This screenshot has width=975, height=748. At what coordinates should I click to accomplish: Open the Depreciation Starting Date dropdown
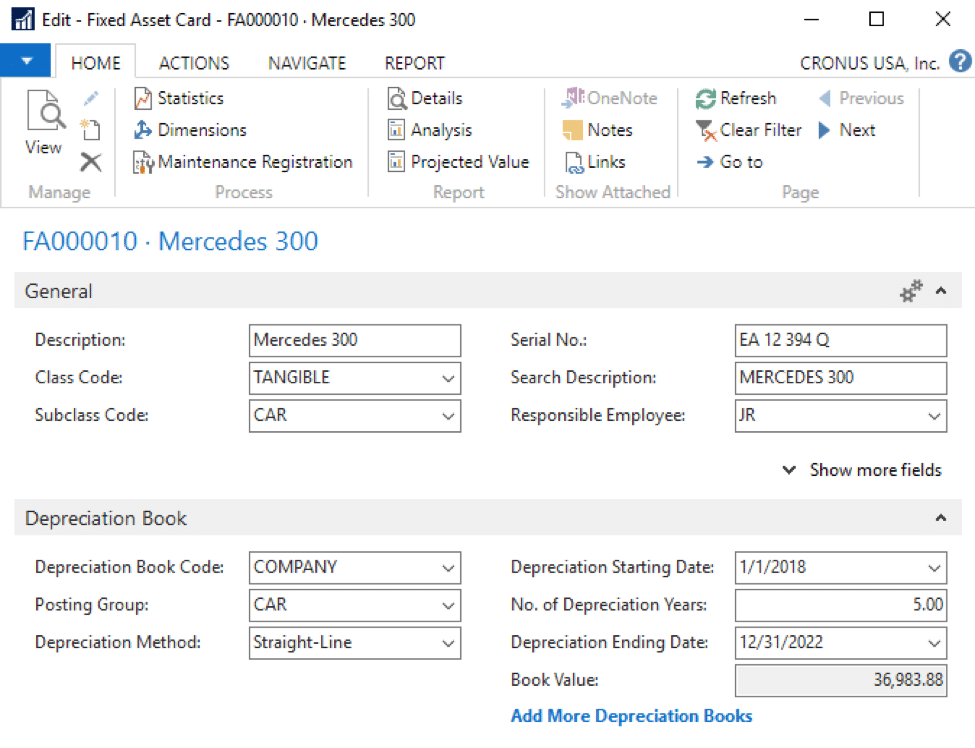coord(934,568)
